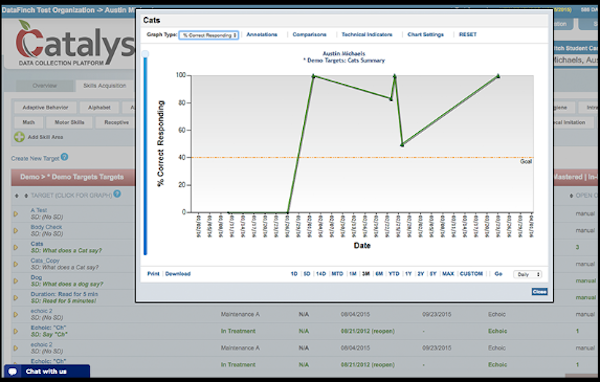Image resolution: width=600 pixels, height=382 pixels.
Task: Close the Cats graph dialog
Action: [540, 292]
